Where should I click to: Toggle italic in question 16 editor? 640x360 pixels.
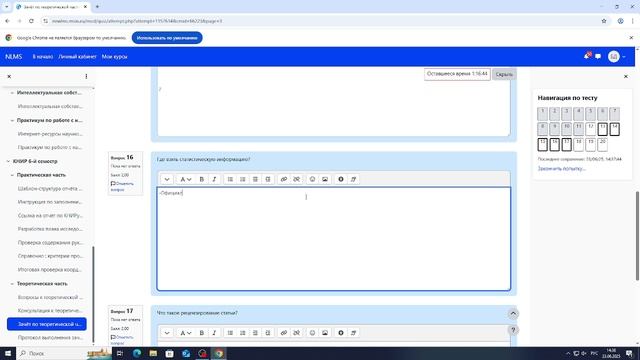click(214, 179)
